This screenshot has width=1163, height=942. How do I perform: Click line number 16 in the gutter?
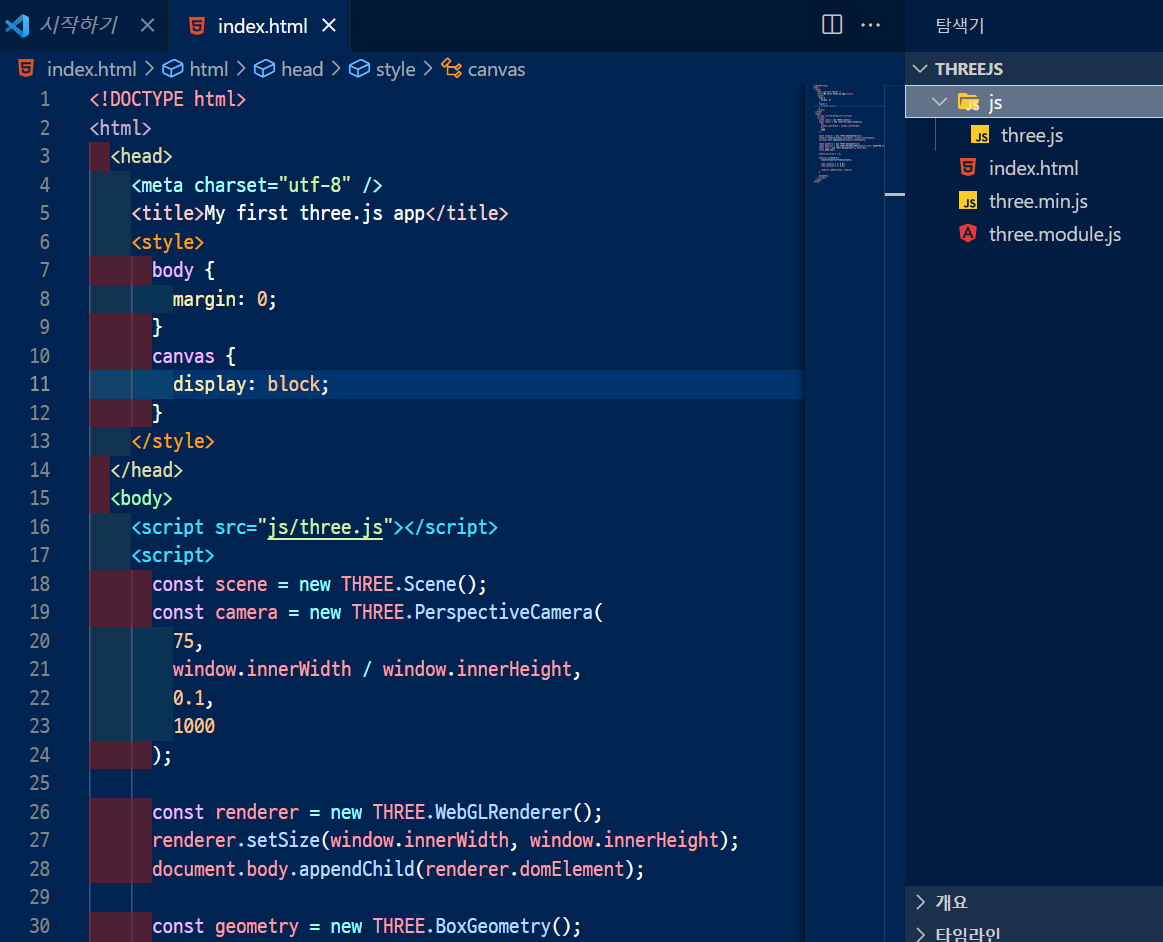pos(40,527)
